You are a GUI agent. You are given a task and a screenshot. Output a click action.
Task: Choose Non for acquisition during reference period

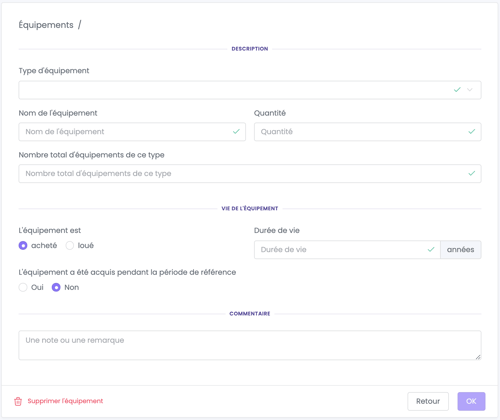[56, 287]
